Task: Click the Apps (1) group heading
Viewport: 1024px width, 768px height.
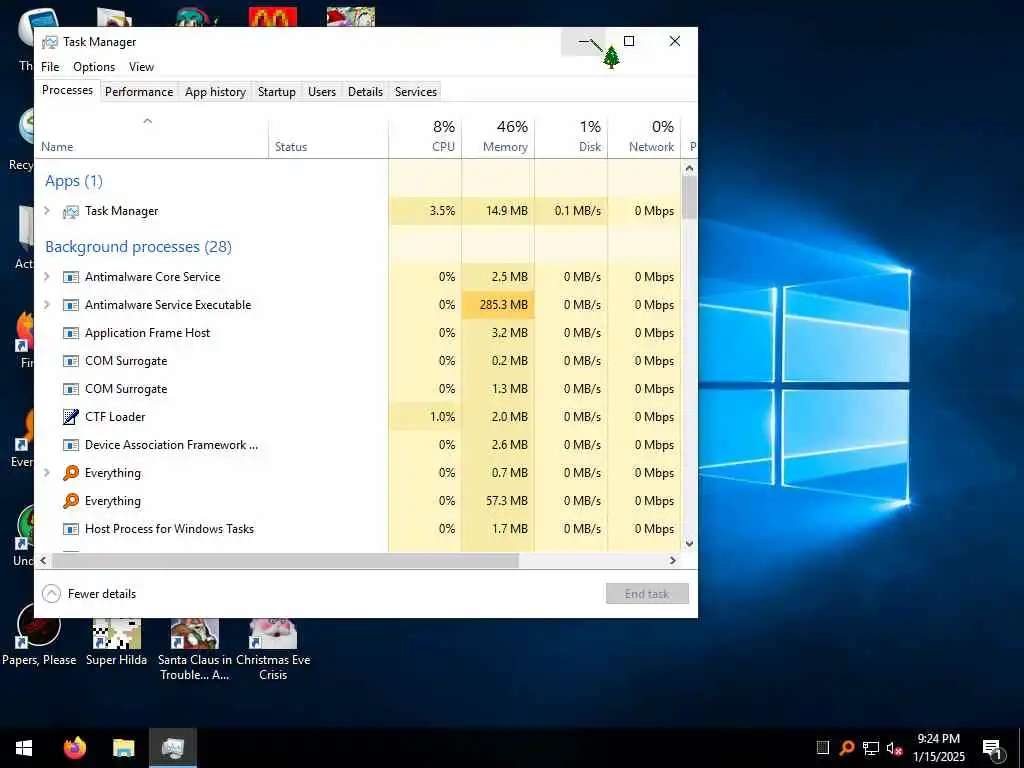Action: click(x=74, y=181)
